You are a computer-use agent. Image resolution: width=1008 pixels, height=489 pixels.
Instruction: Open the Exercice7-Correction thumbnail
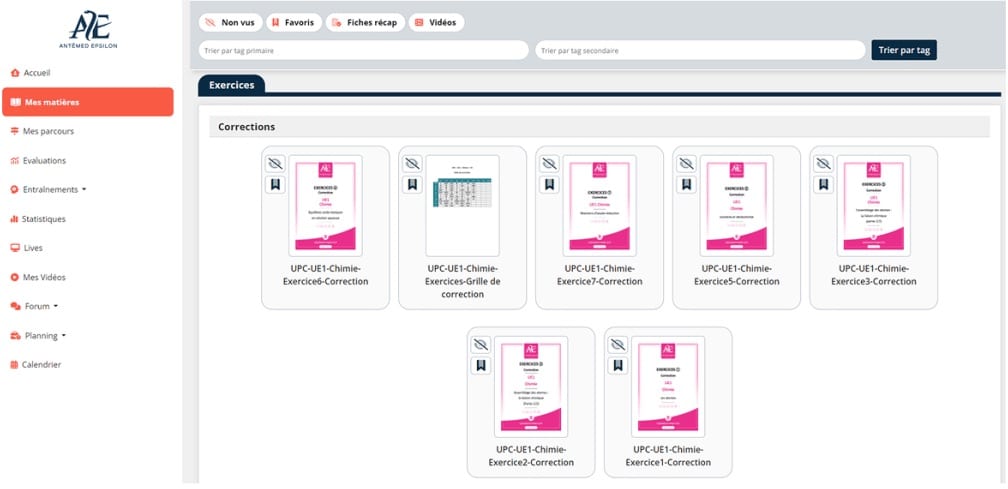tap(599, 206)
